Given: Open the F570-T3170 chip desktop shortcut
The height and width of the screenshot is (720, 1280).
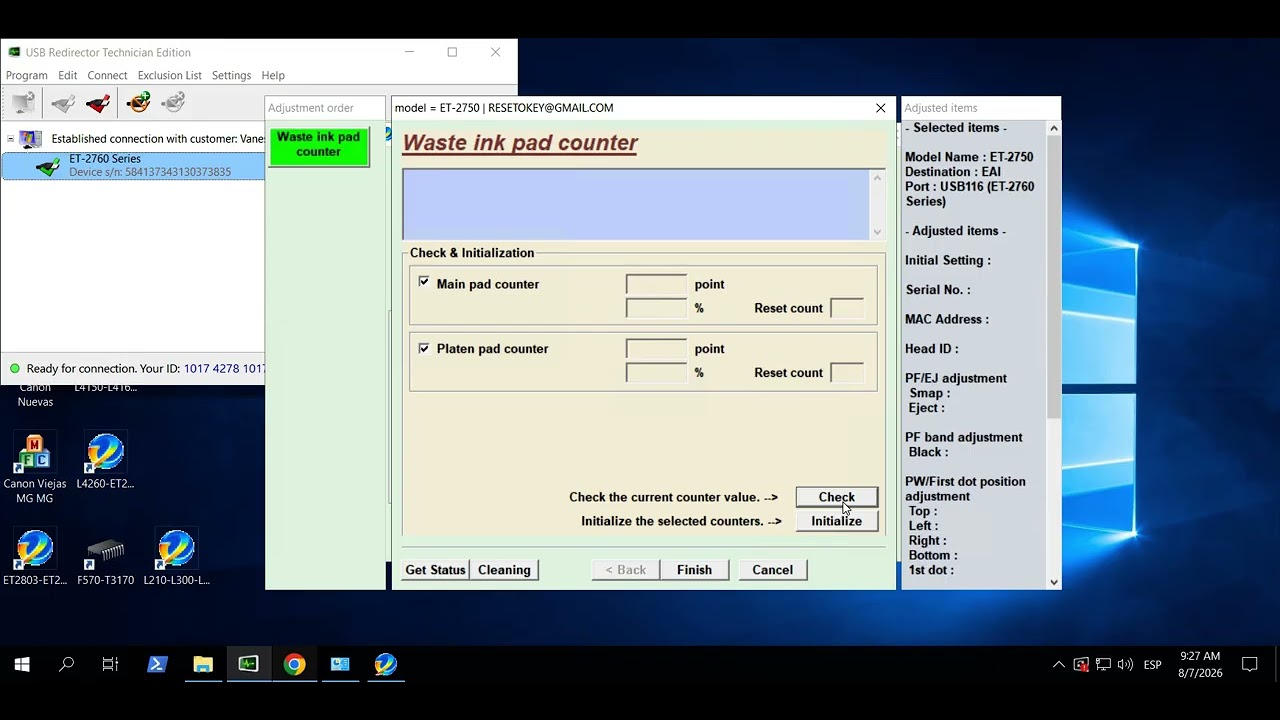Looking at the screenshot, I should pos(105,558).
